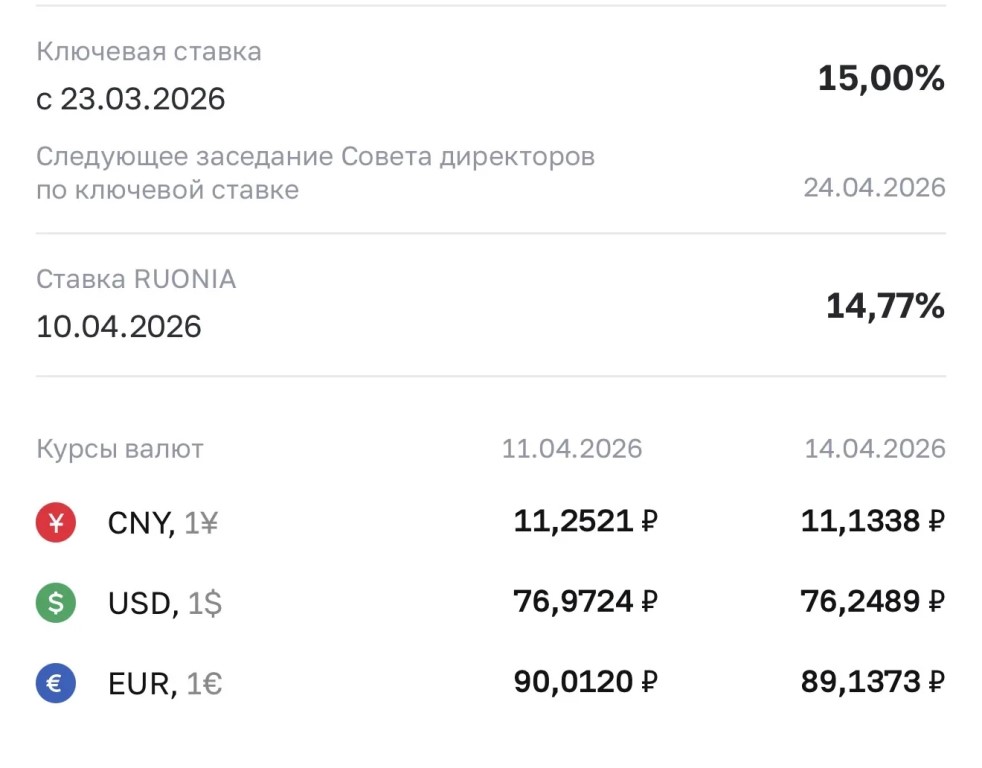Open the Ключевая ставка label
This screenshot has height=768, width=982.
pos(149,52)
